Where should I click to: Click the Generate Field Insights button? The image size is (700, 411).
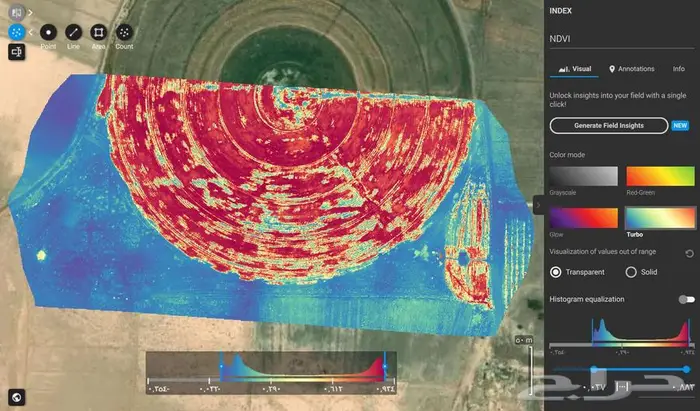coord(609,126)
